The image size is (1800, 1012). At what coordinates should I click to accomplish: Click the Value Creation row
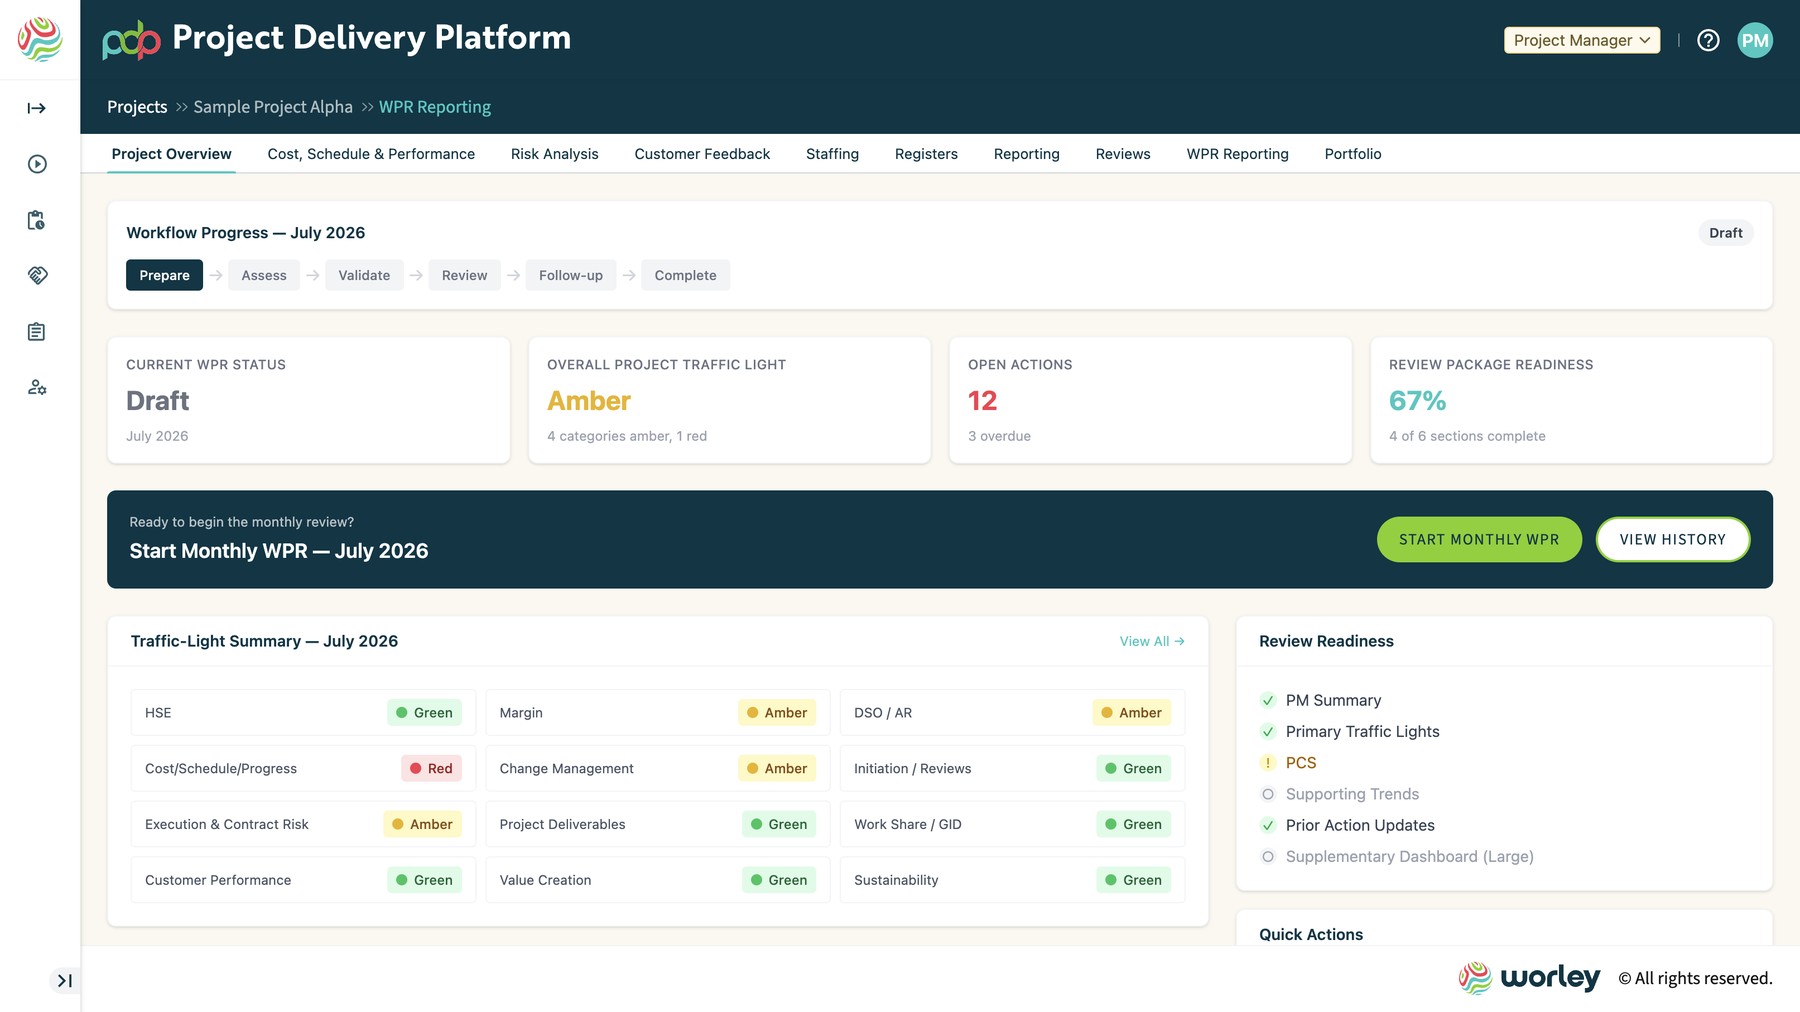click(x=658, y=880)
